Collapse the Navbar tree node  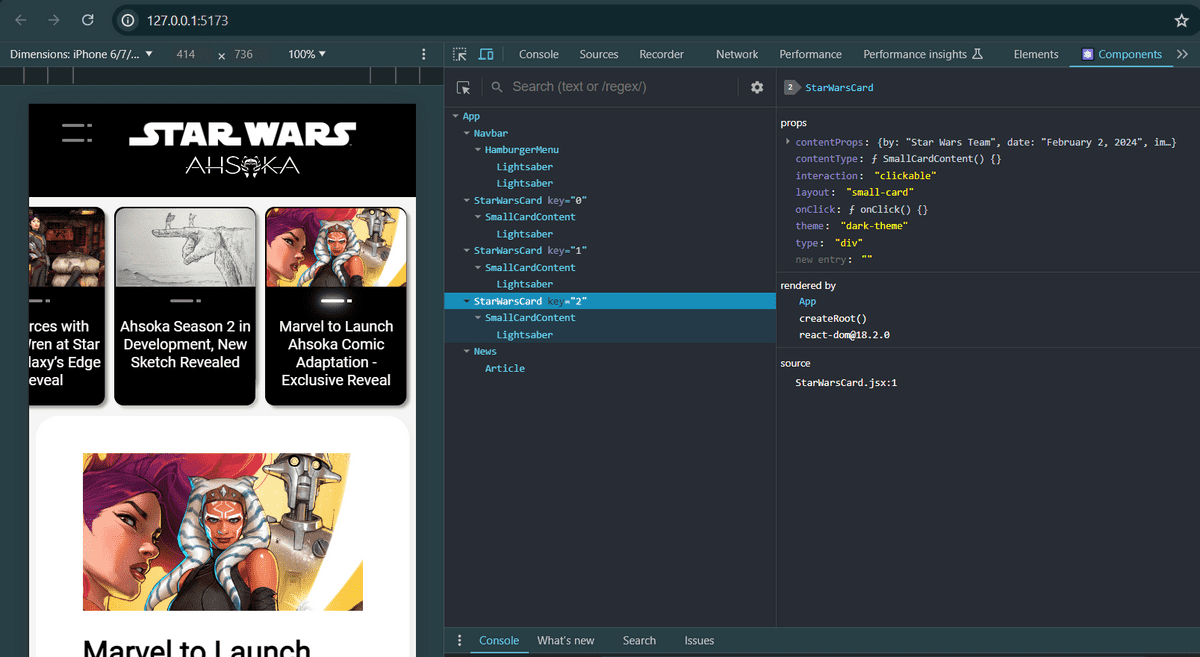(466, 133)
